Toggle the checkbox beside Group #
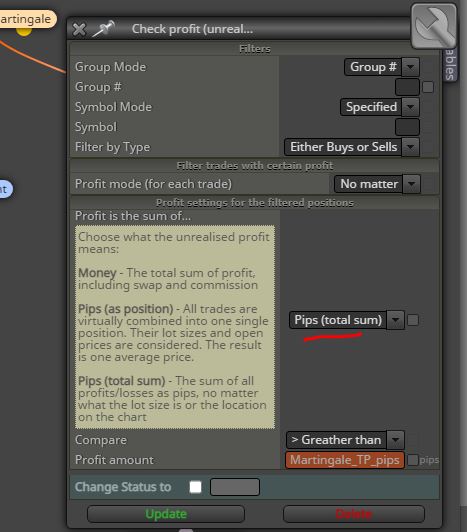The image size is (467, 532). click(428, 87)
